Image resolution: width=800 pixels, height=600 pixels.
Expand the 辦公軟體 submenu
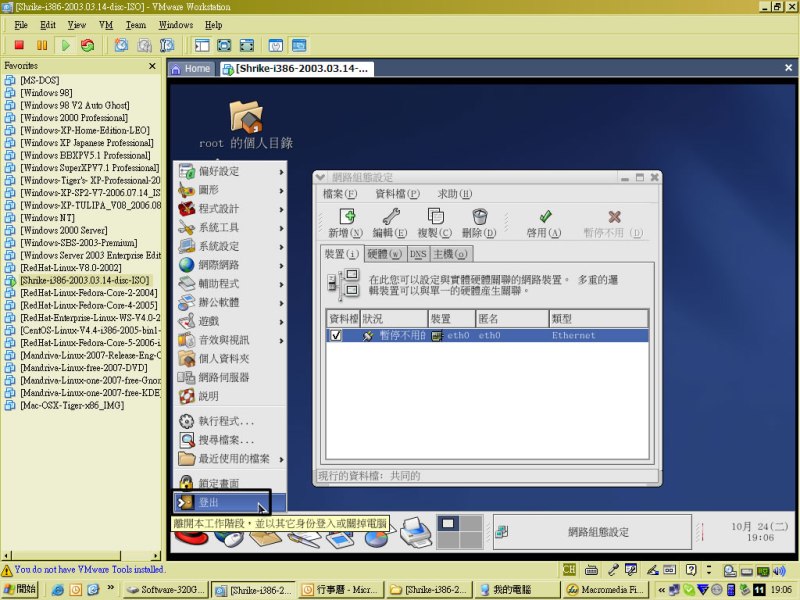click(230, 303)
